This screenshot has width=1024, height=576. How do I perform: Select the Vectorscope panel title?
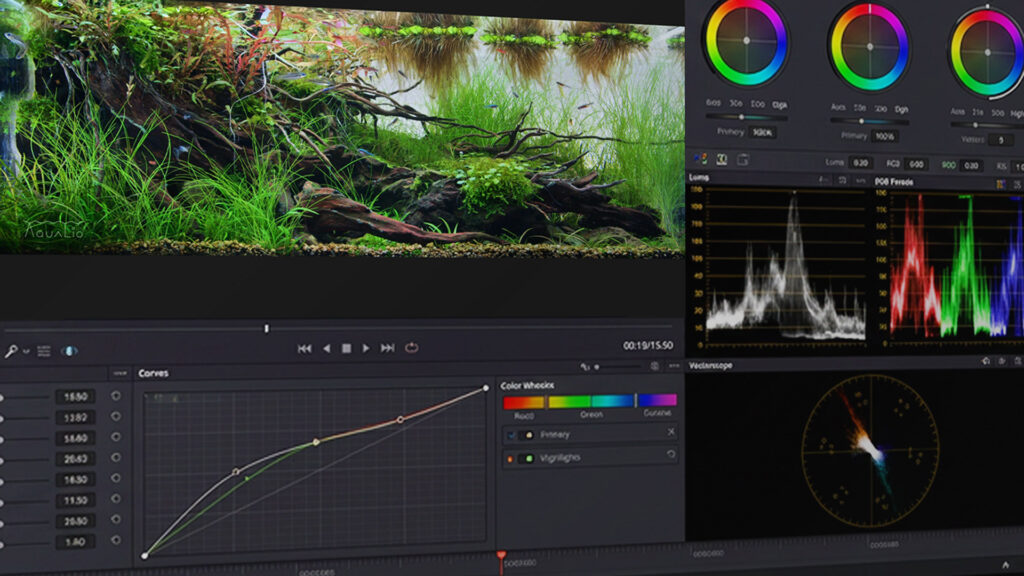[711, 366]
